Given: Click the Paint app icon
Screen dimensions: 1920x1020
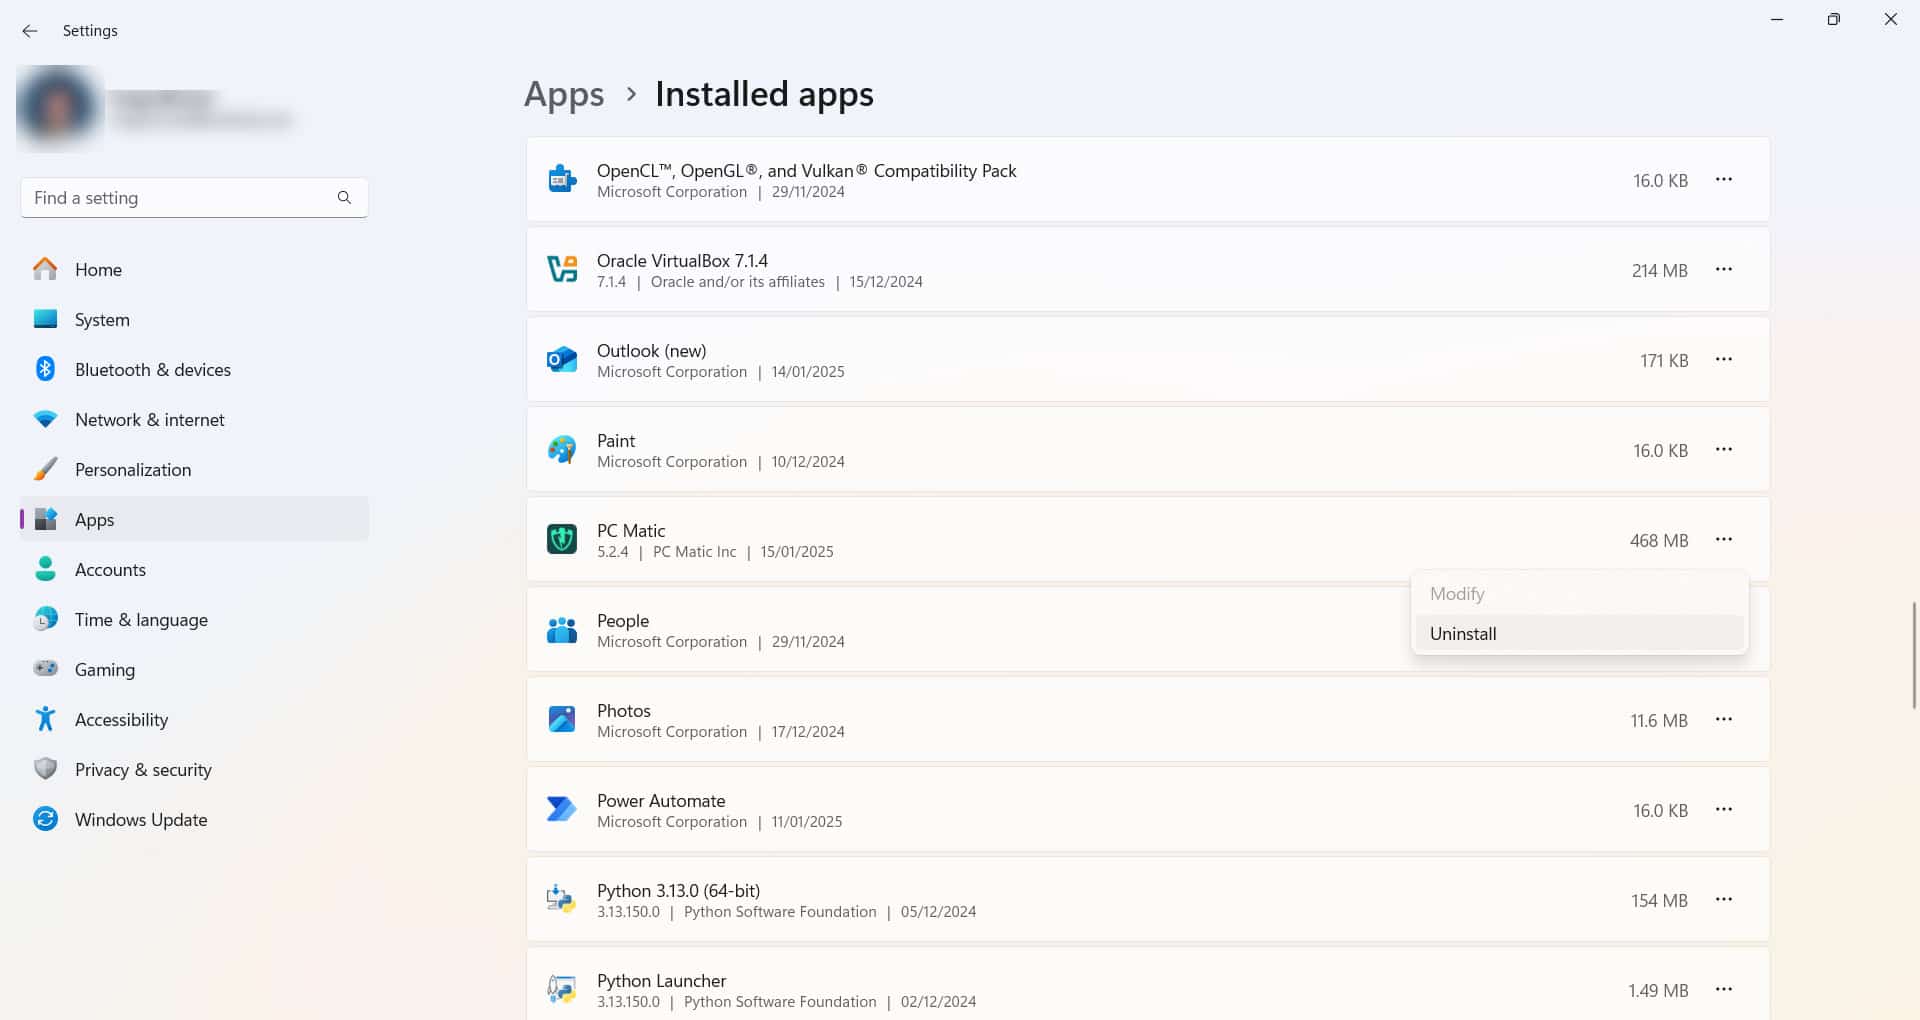Looking at the screenshot, I should (562, 449).
